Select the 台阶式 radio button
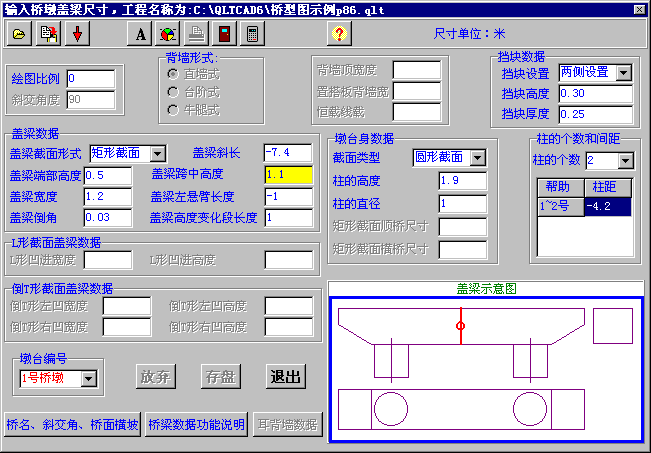 coord(173,92)
